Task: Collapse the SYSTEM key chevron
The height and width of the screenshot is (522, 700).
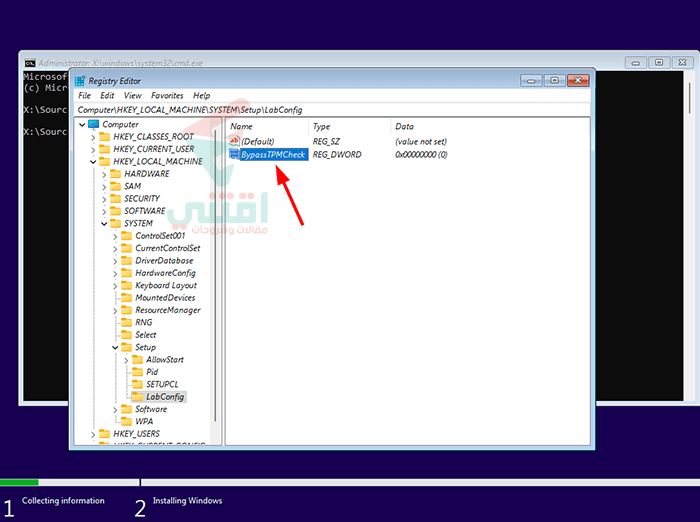Action: click(104, 224)
